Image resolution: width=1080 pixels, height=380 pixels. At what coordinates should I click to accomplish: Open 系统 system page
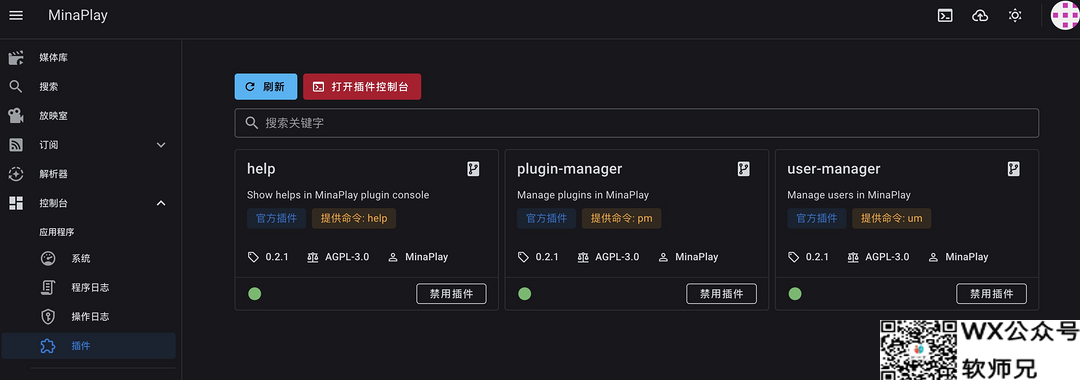[x=88, y=259]
